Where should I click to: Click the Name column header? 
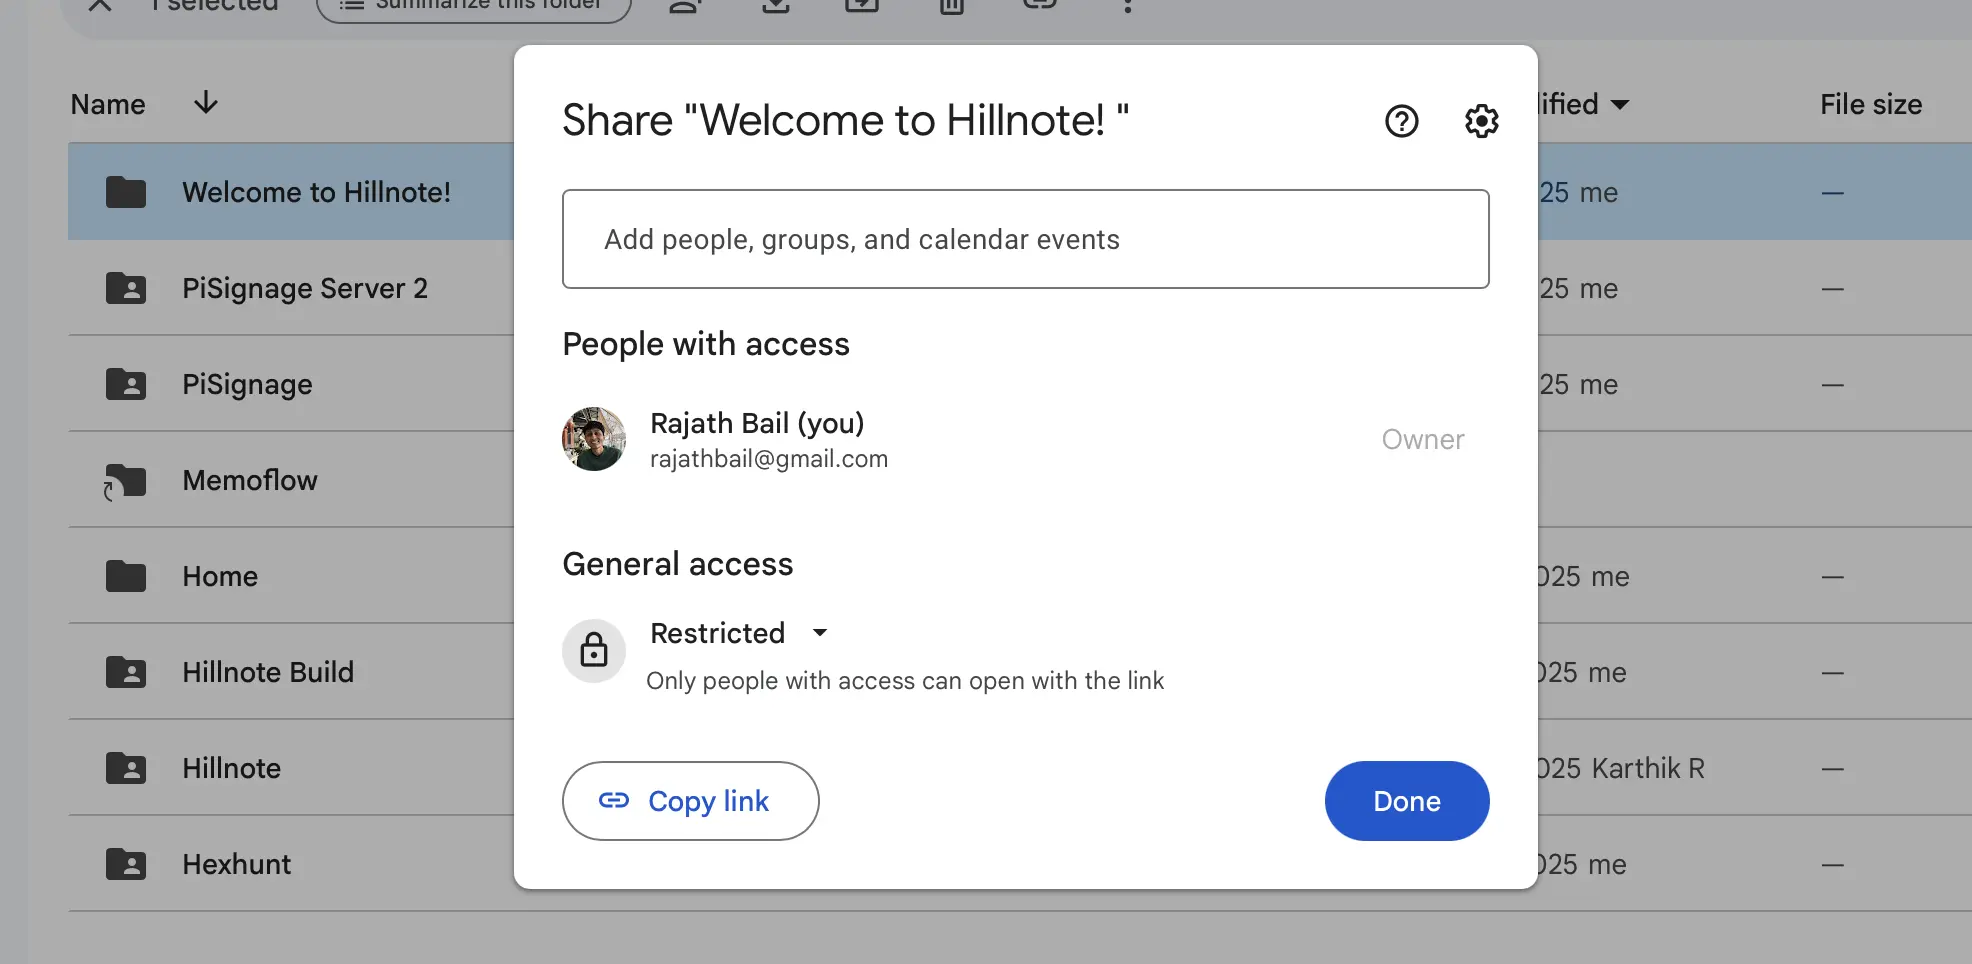[x=108, y=104]
